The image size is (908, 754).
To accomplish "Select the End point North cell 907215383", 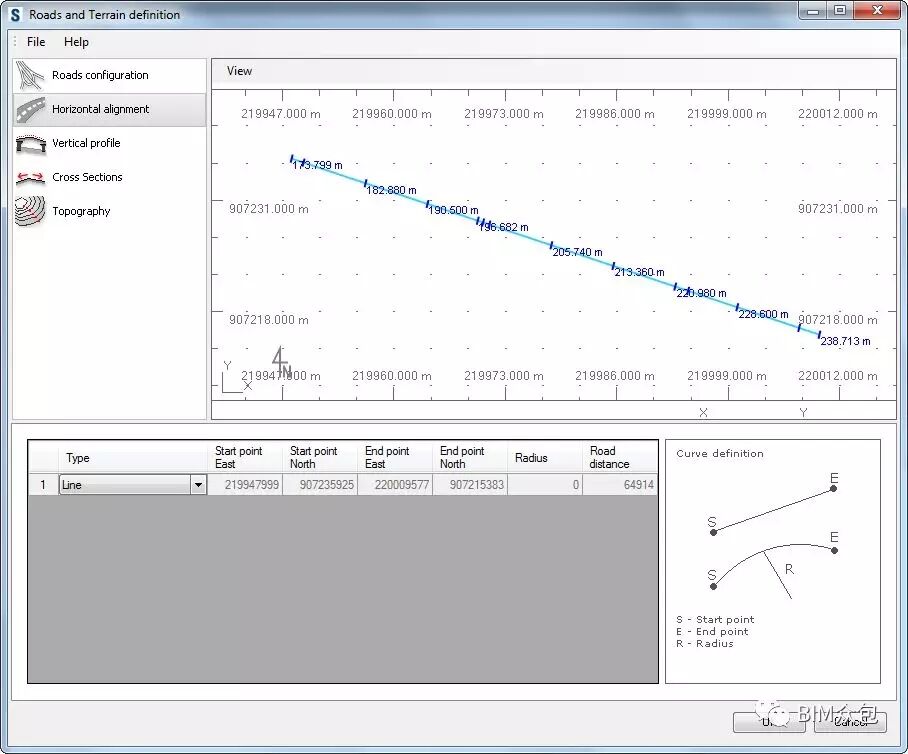I will (x=470, y=485).
